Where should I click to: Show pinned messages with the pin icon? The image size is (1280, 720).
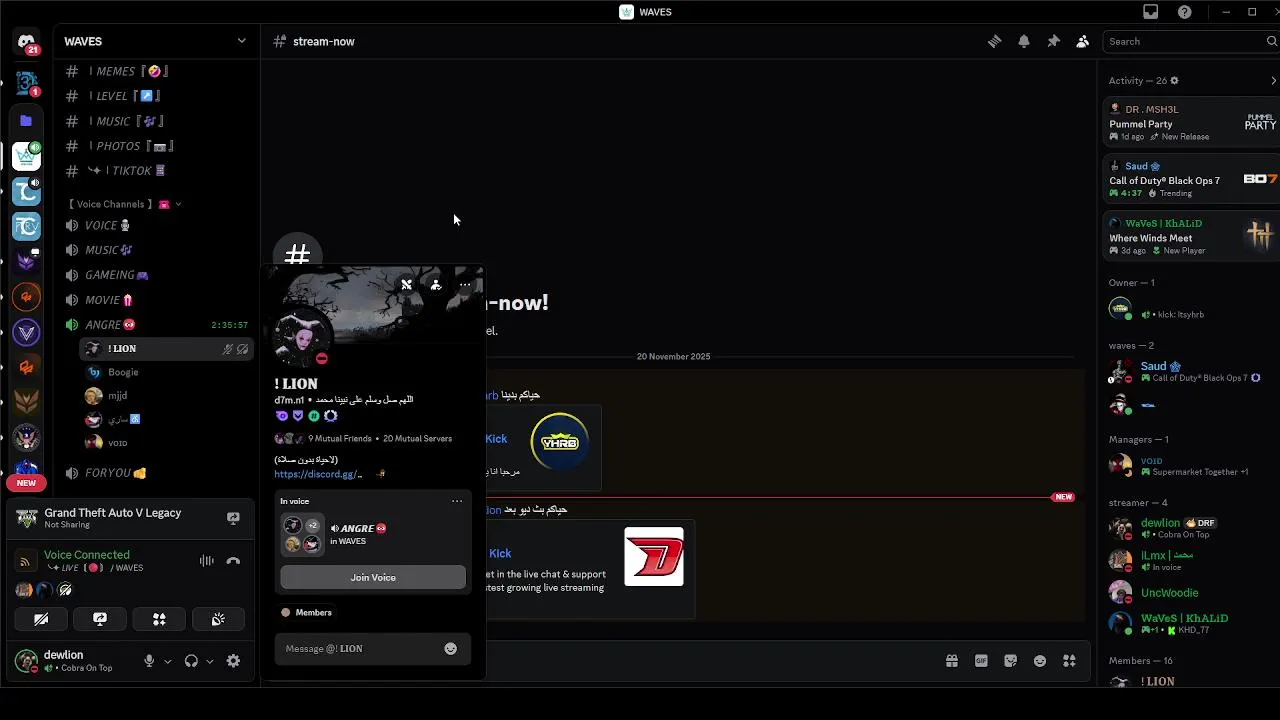click(x=1053, y=41)
